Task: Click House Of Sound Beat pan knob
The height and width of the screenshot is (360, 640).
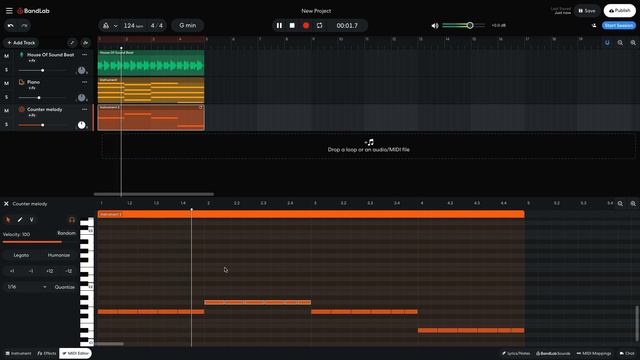Action: coord(82,70)
